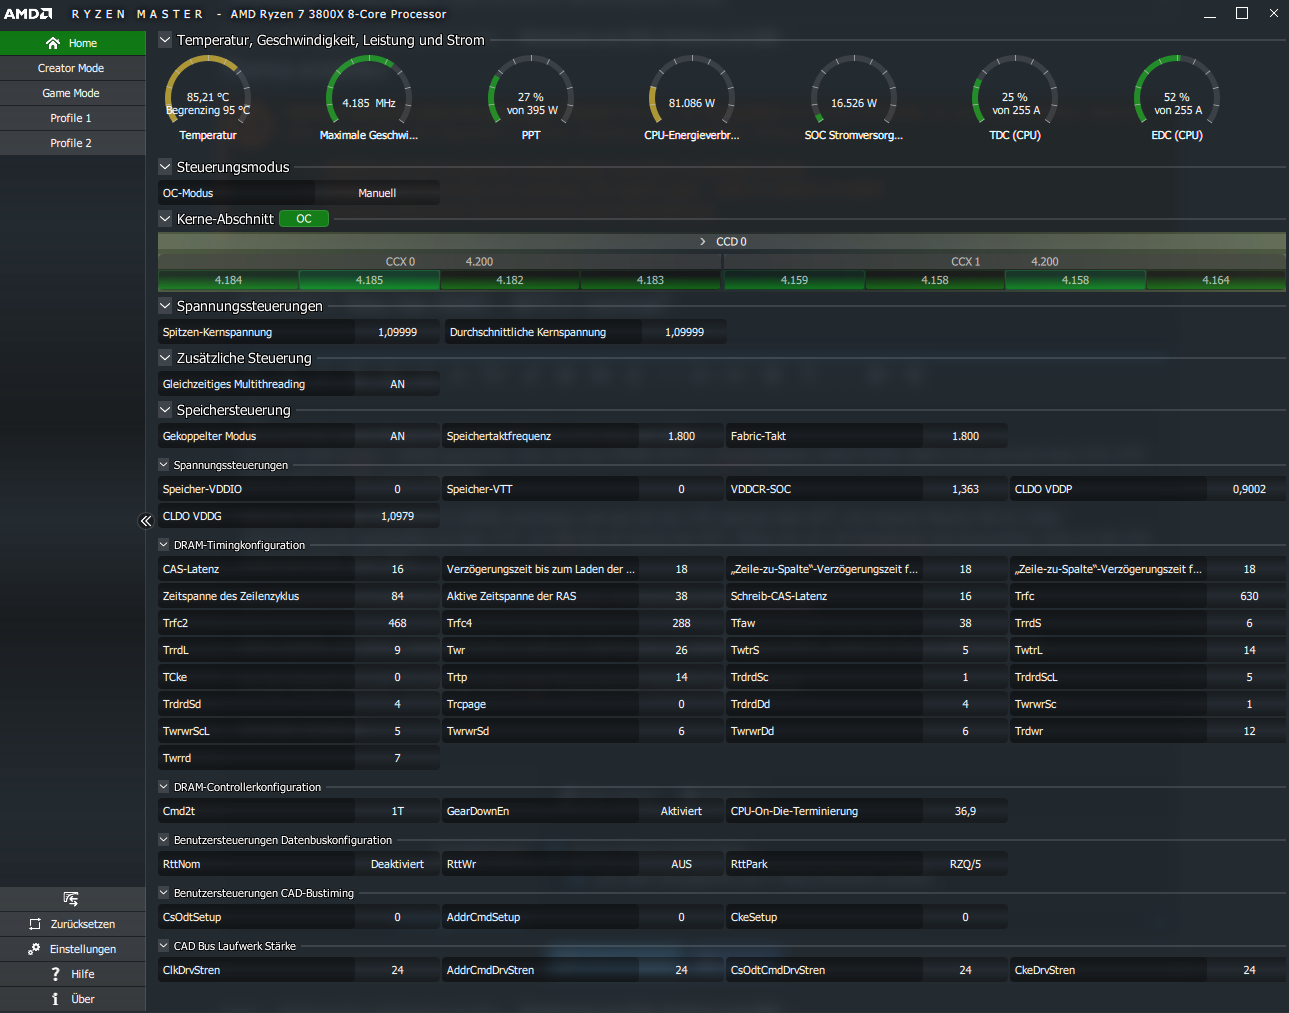Collapse Benutzersteuerungen CAD-Bustiming section
The image size is (1289, 1013).
point(164,893)
